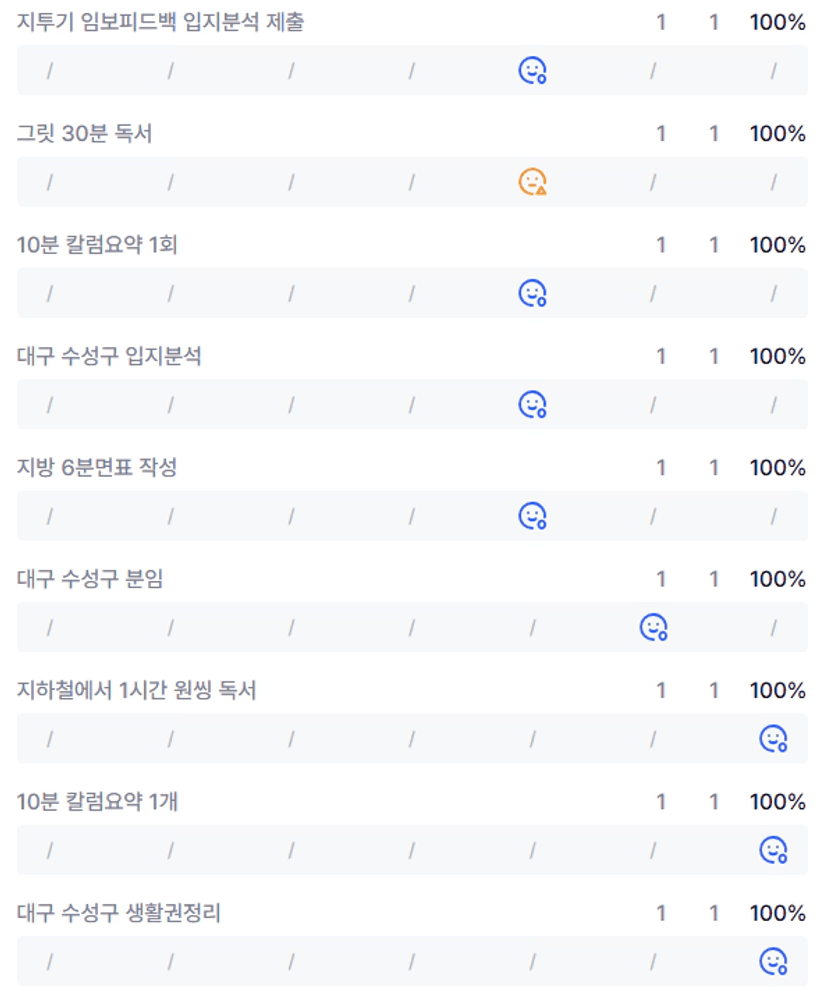Click the 10분 칼럼요약 1개 title

pos(98,802)
